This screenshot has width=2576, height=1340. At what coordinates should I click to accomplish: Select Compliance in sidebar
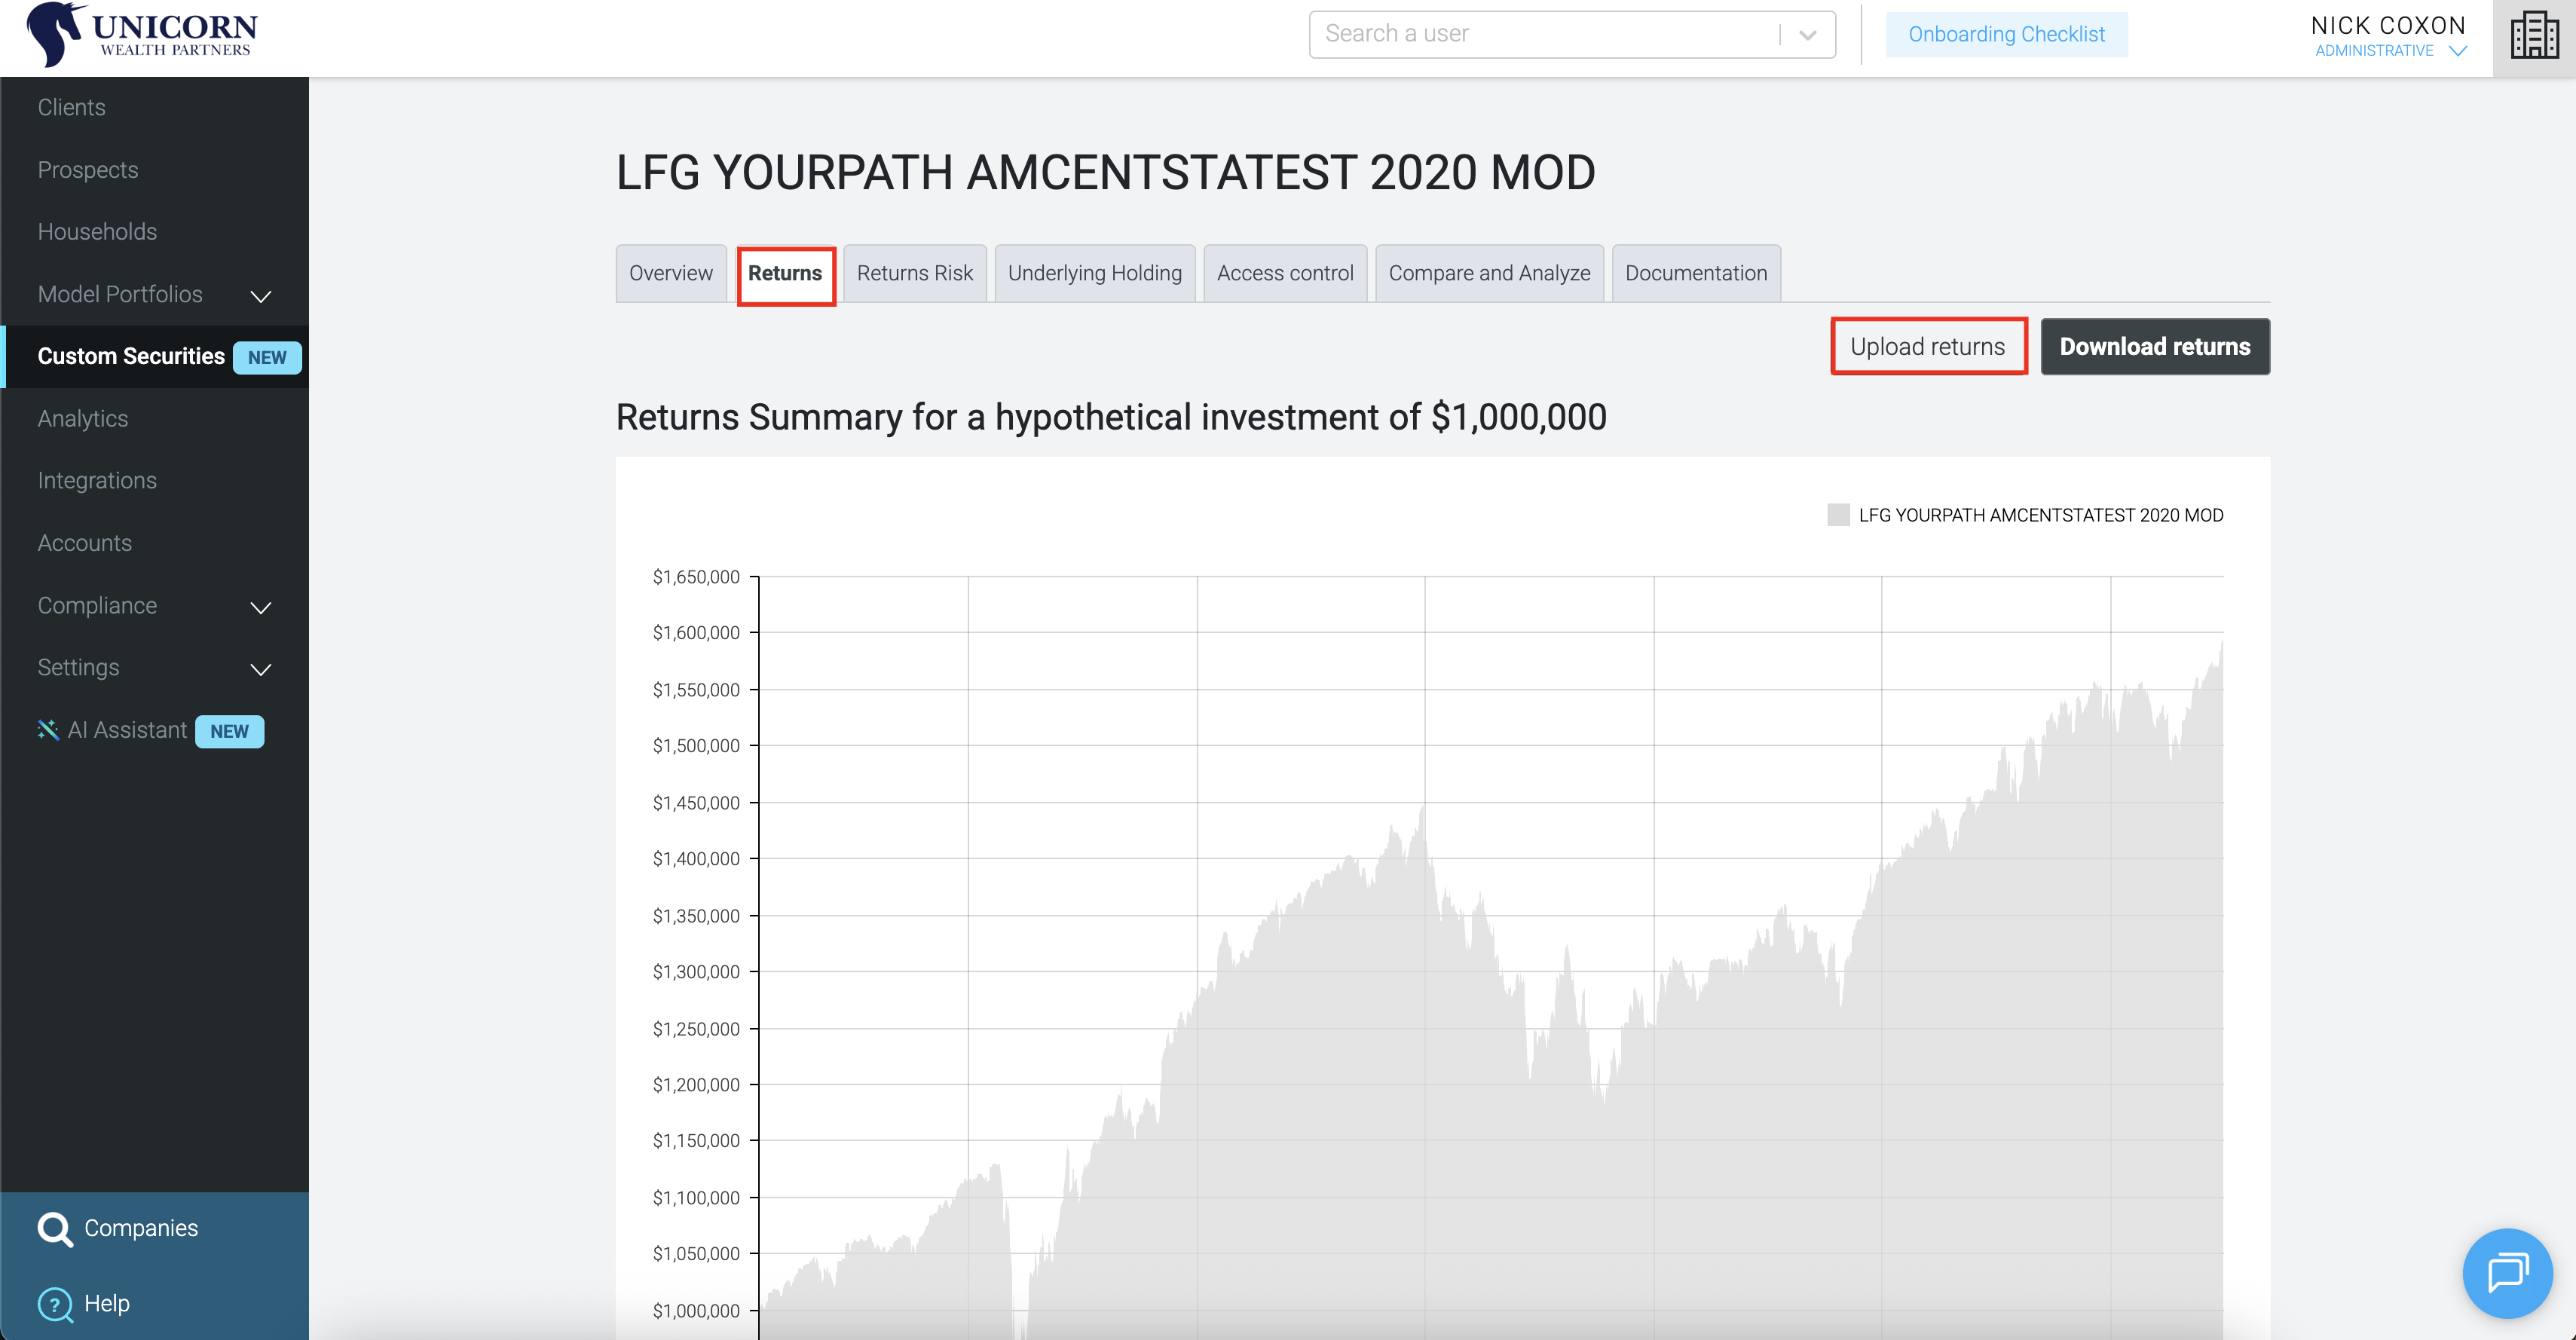pos(97,606)
